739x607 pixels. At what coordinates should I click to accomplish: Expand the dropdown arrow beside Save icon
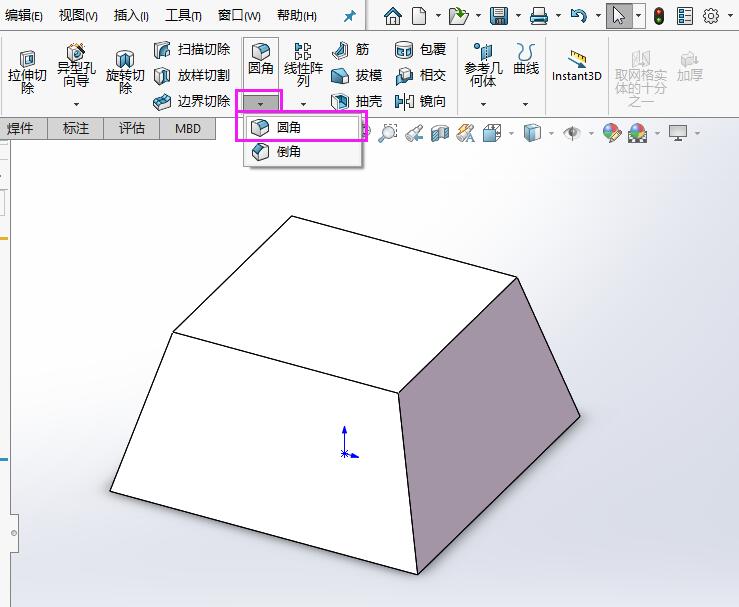[x=518, y=16]
